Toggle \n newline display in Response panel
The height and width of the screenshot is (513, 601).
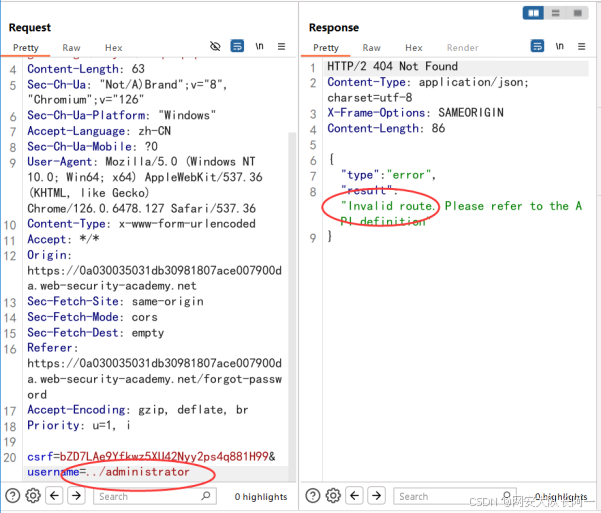(560, 47)
